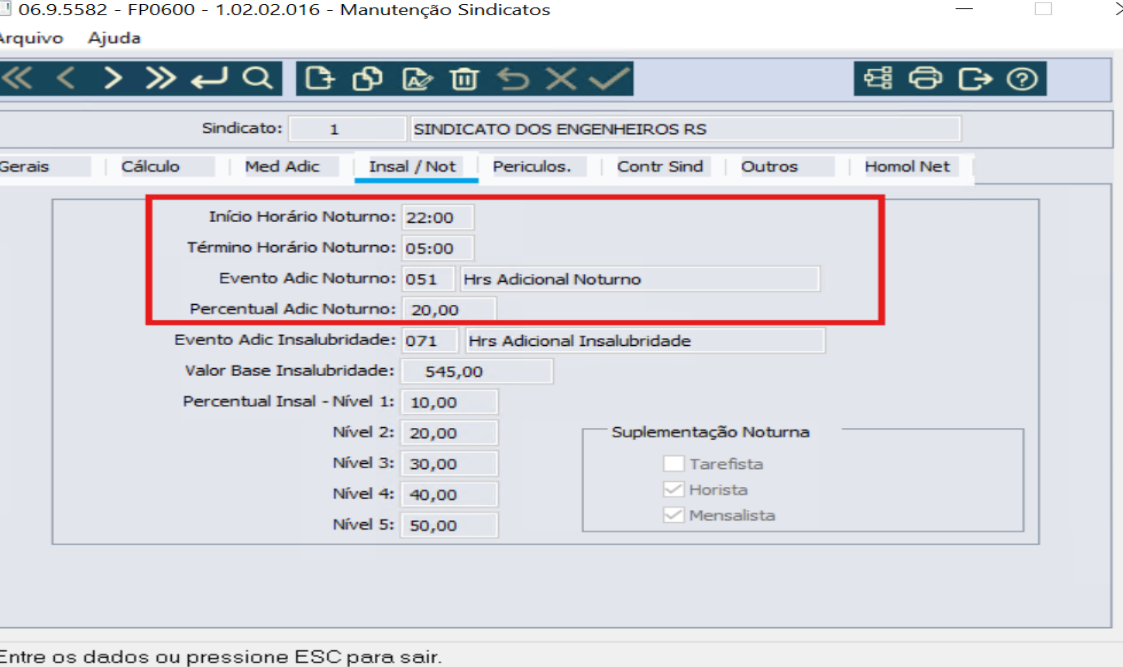This screenshot has width=1123, height=667.
Task: Switch to the Med Adic tab
Action: tap(291, 166)
